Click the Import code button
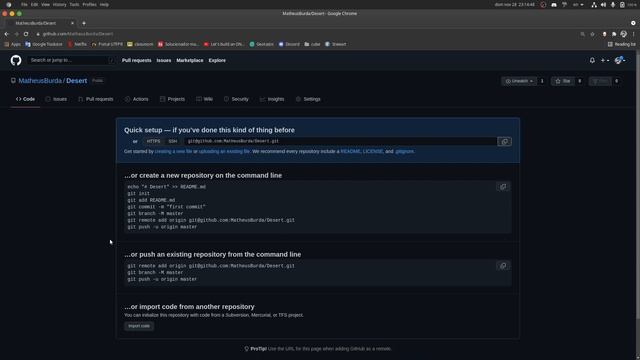The image size is (640, 360). coord(139,326)
